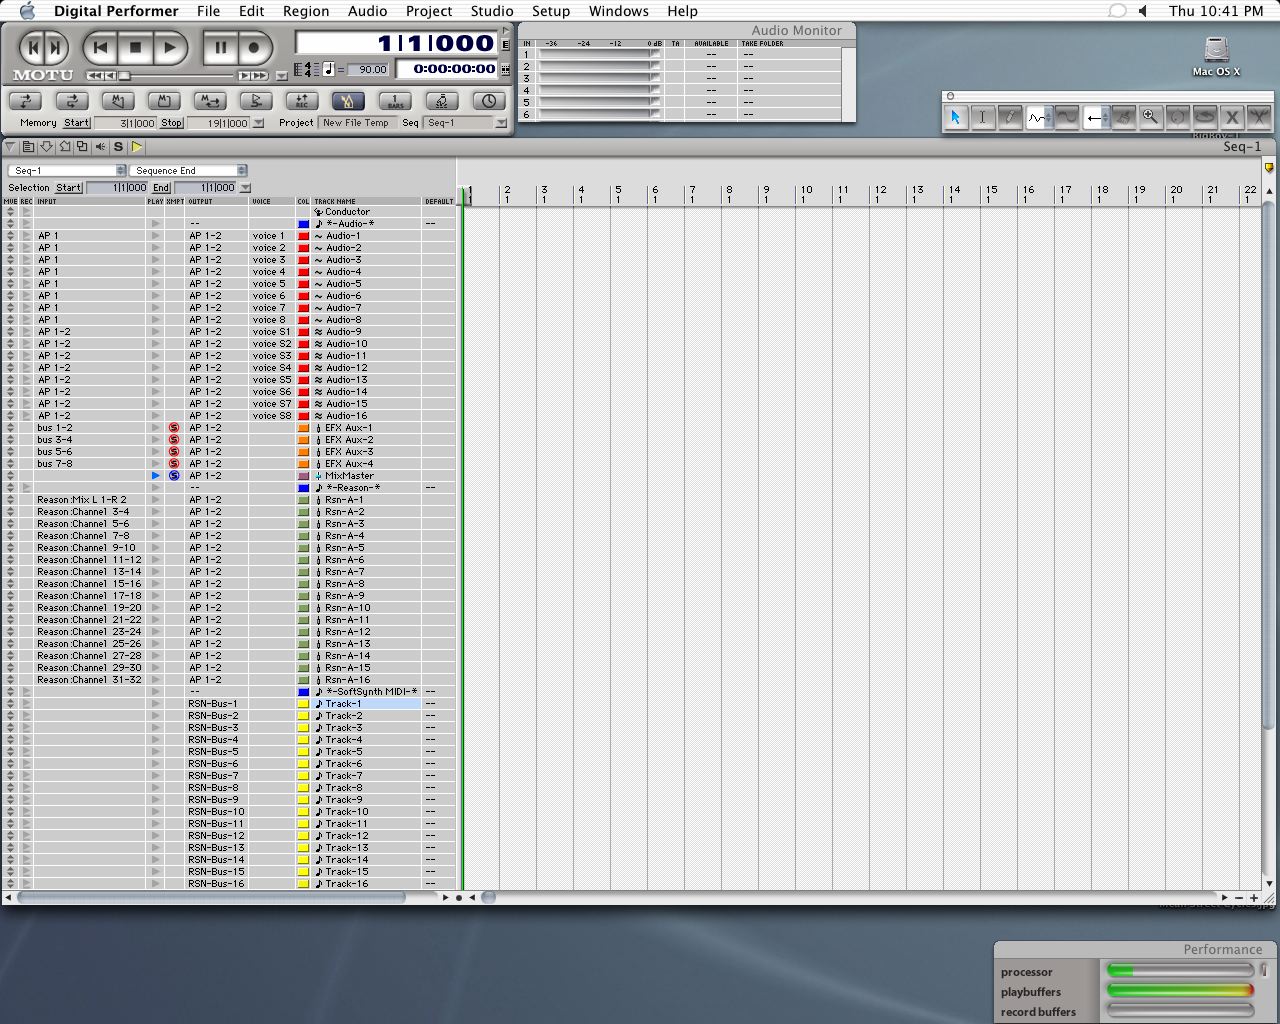Select the Mute X tool

(1232, 117)
